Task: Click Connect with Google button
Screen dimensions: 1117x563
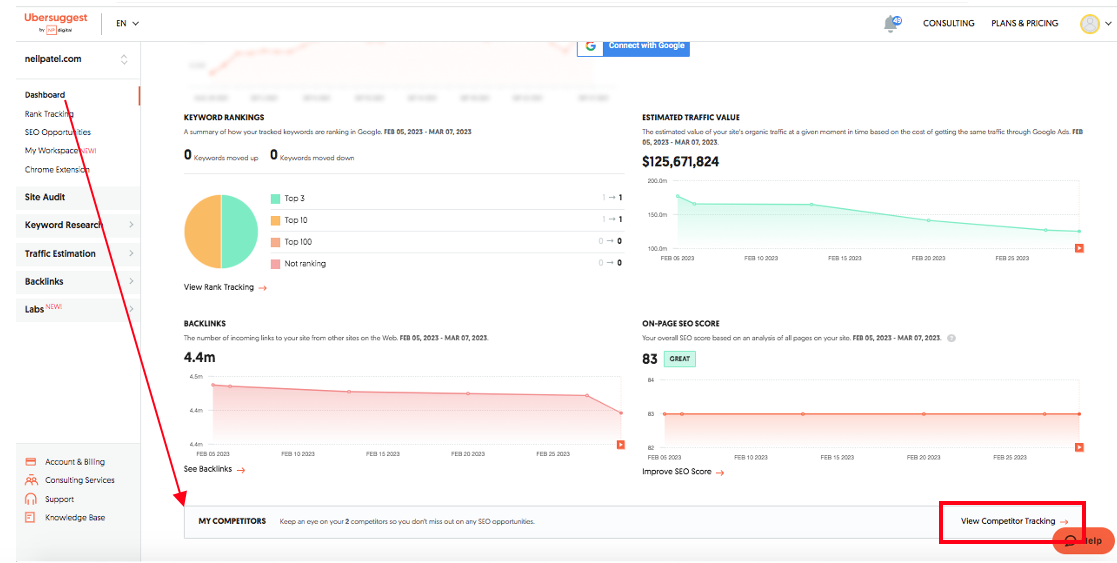Action: tap(633, 46)
